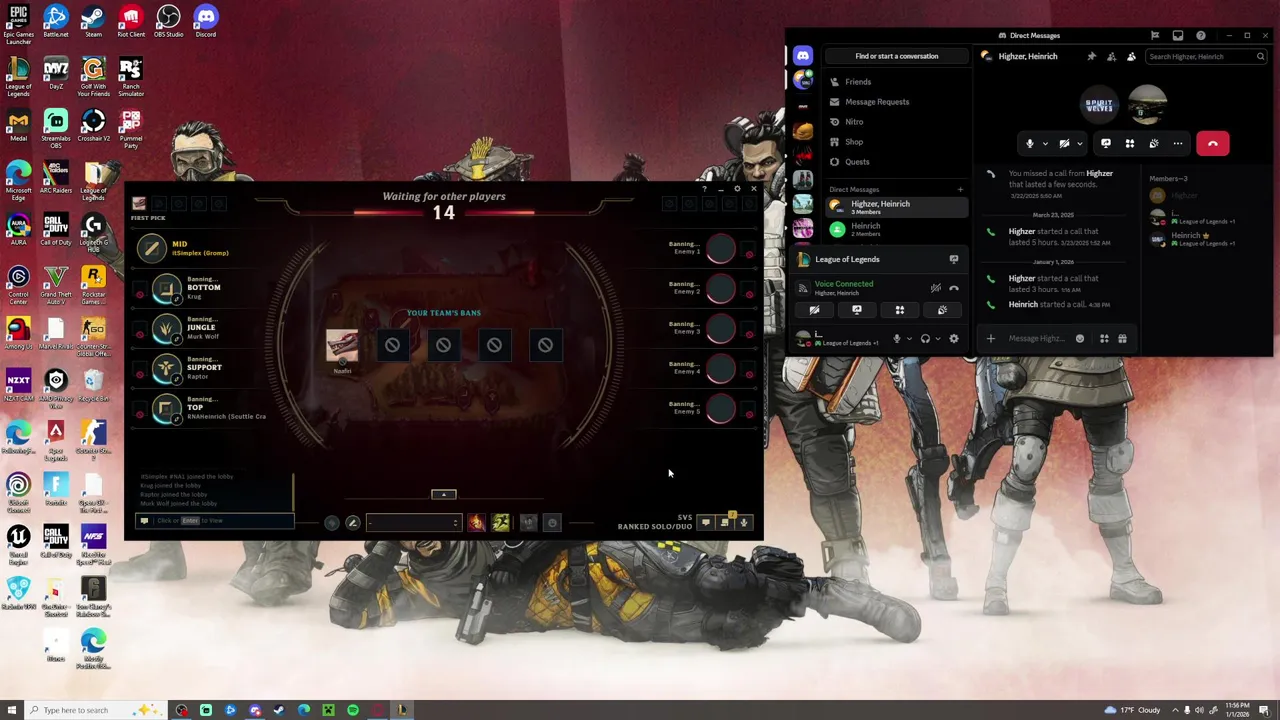
Task: Toggle the member list icon in Discord
Action: click(1131, 56)
